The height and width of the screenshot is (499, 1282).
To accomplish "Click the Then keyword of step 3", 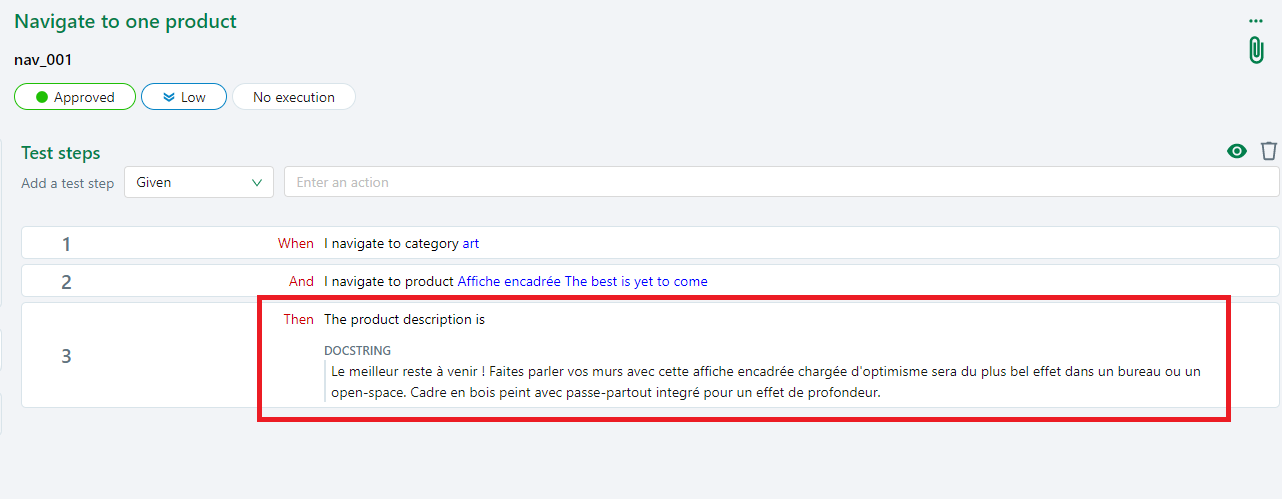I will coord(298,320).
